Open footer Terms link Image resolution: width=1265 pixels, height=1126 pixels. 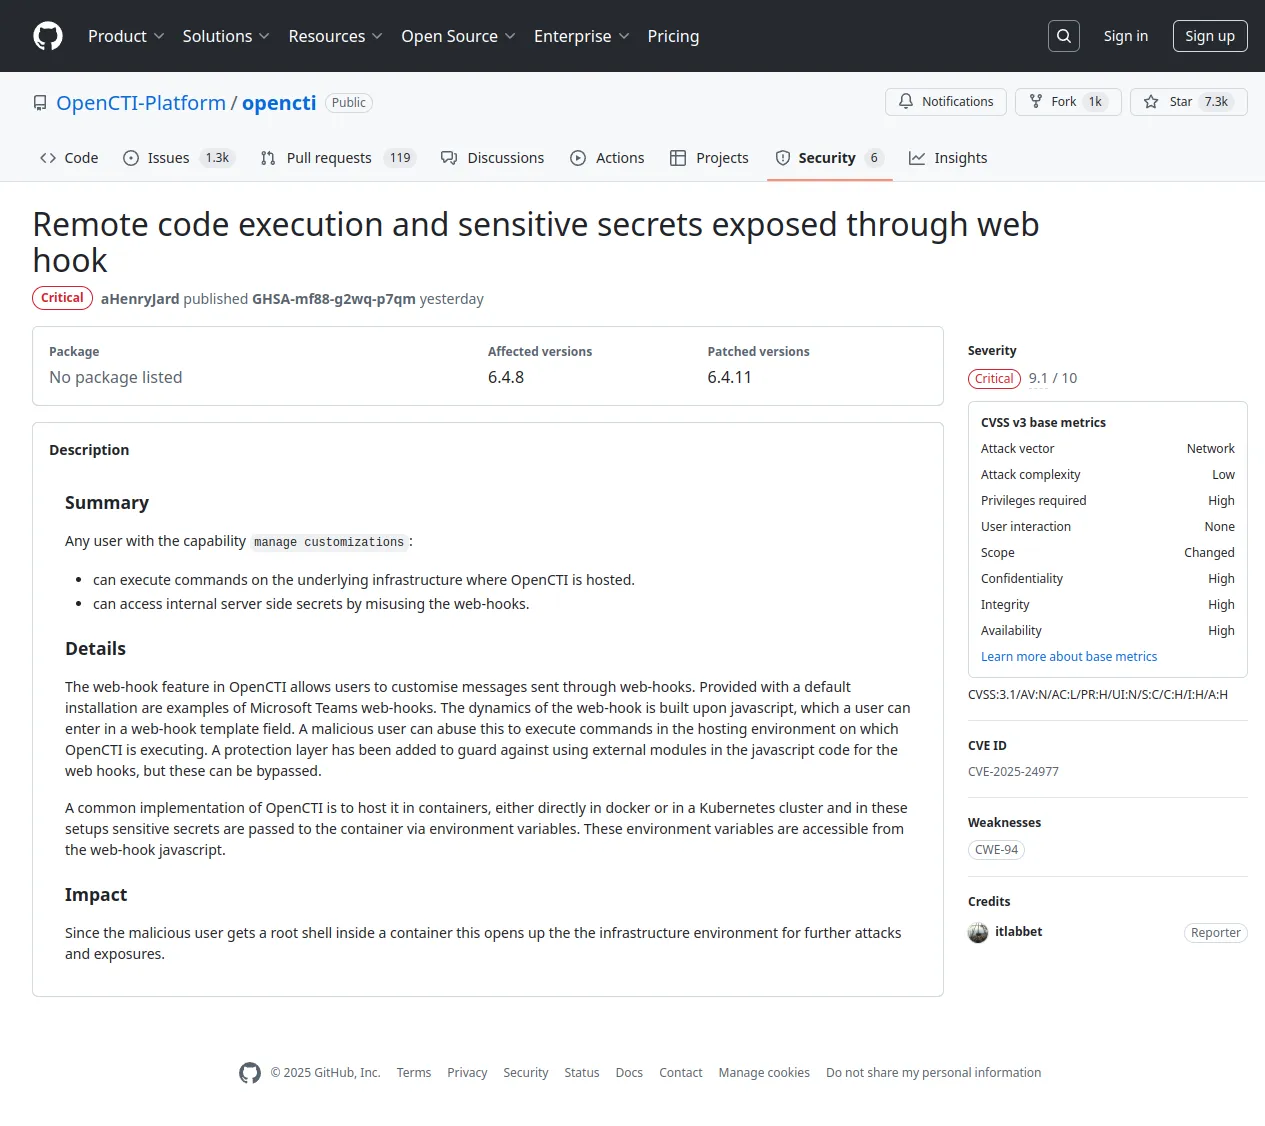pos(414,1073)
